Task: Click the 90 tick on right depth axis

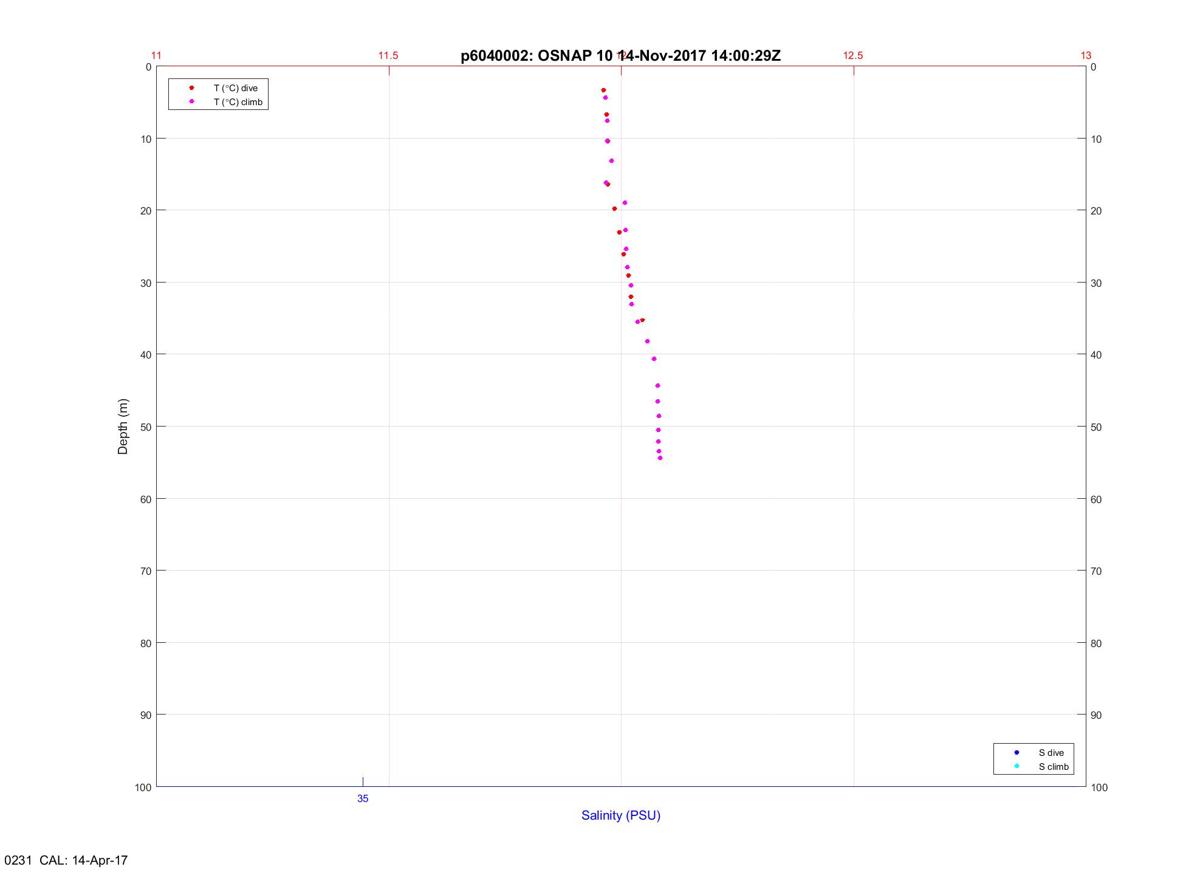Action: 1096,715
